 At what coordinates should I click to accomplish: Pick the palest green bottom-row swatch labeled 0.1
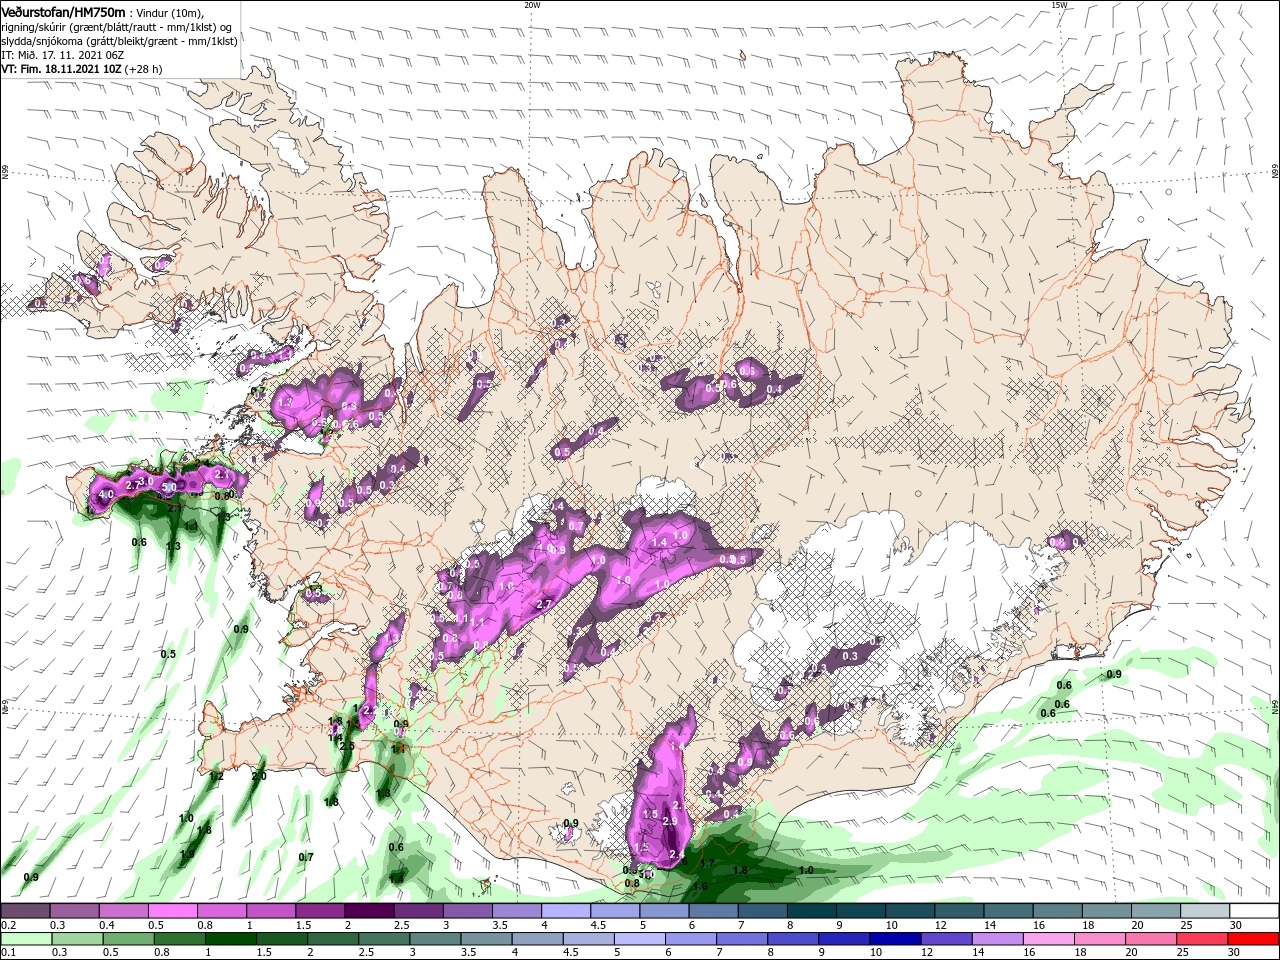25,939
